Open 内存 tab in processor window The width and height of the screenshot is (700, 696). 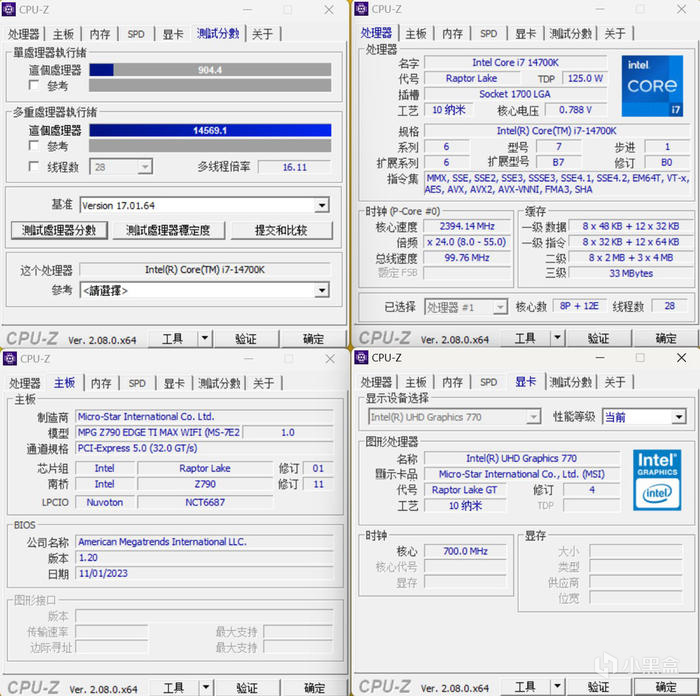(452, 33)
